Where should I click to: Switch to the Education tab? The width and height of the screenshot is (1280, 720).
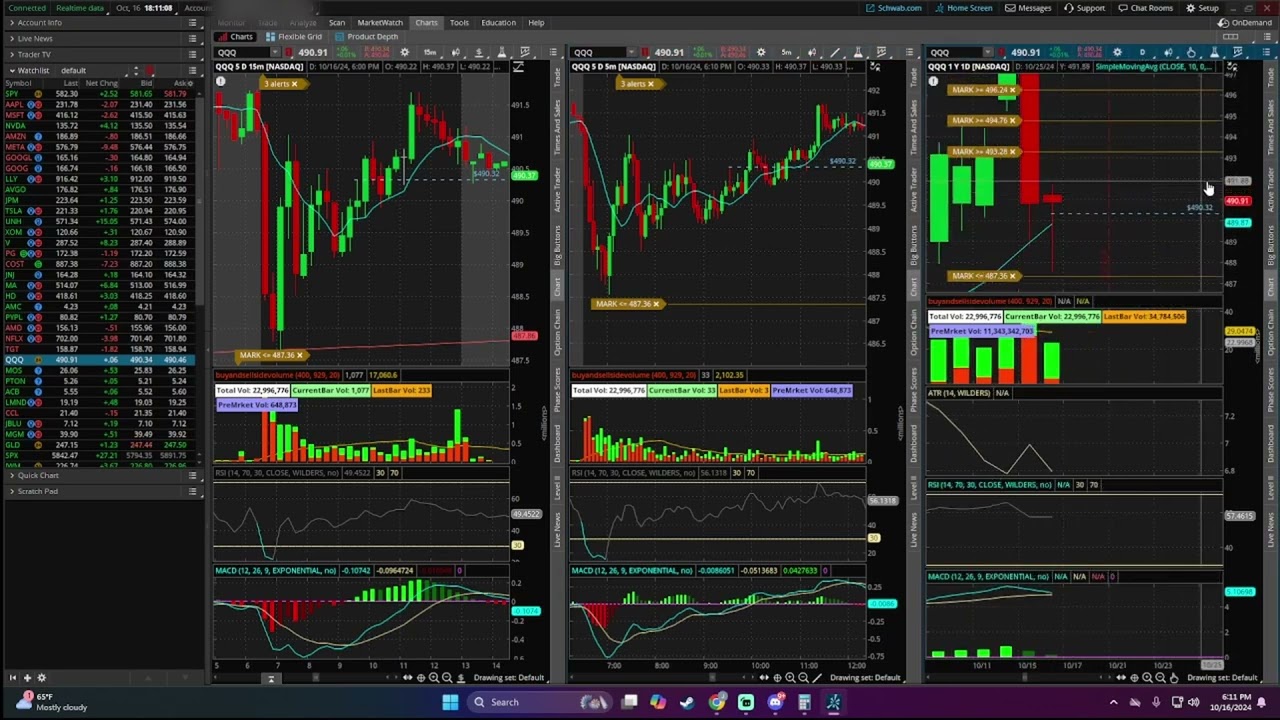498,22
